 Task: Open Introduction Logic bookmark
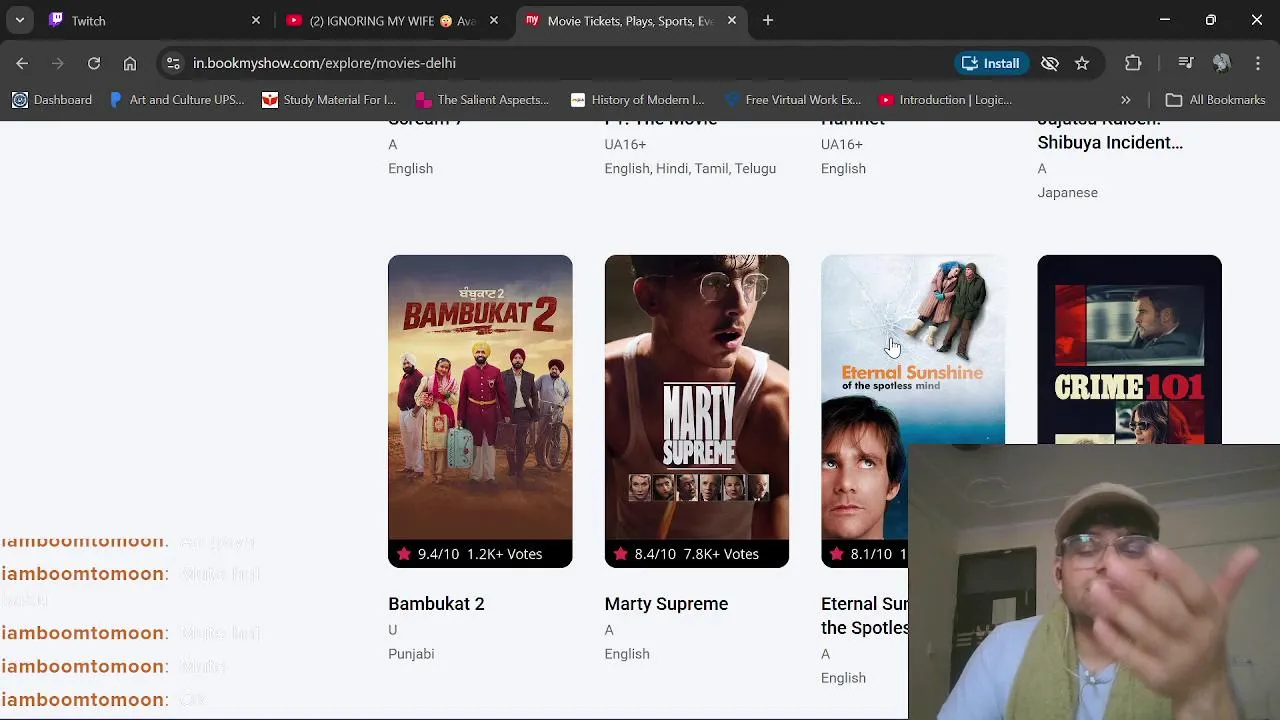[945, 100]
